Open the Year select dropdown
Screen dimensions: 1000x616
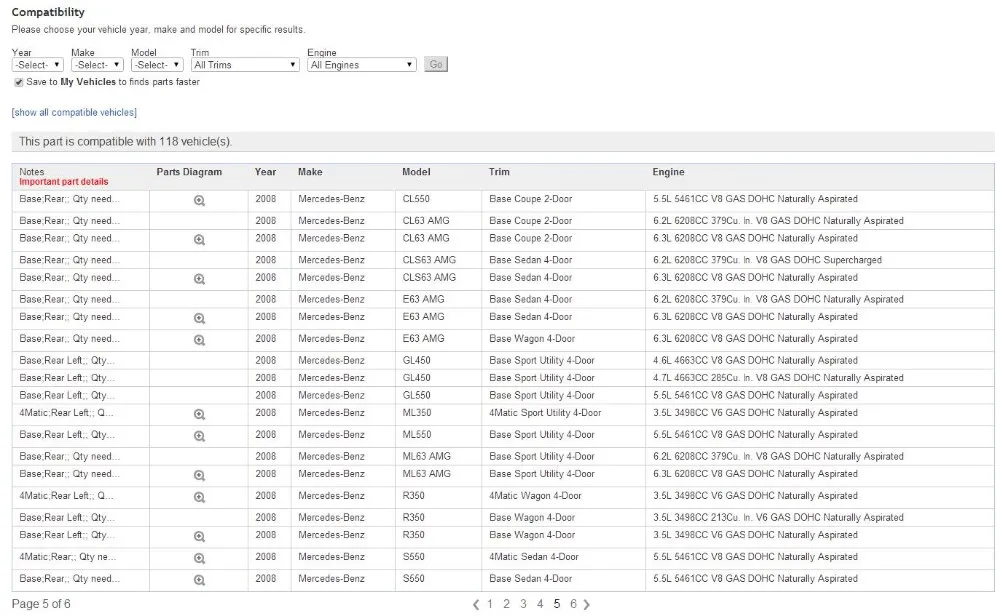[38, 64]
